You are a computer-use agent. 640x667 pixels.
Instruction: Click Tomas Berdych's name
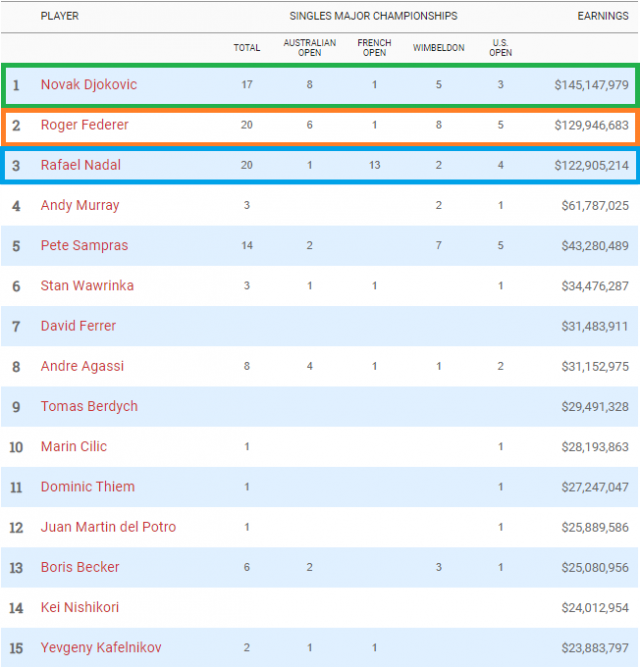point(89,406)
